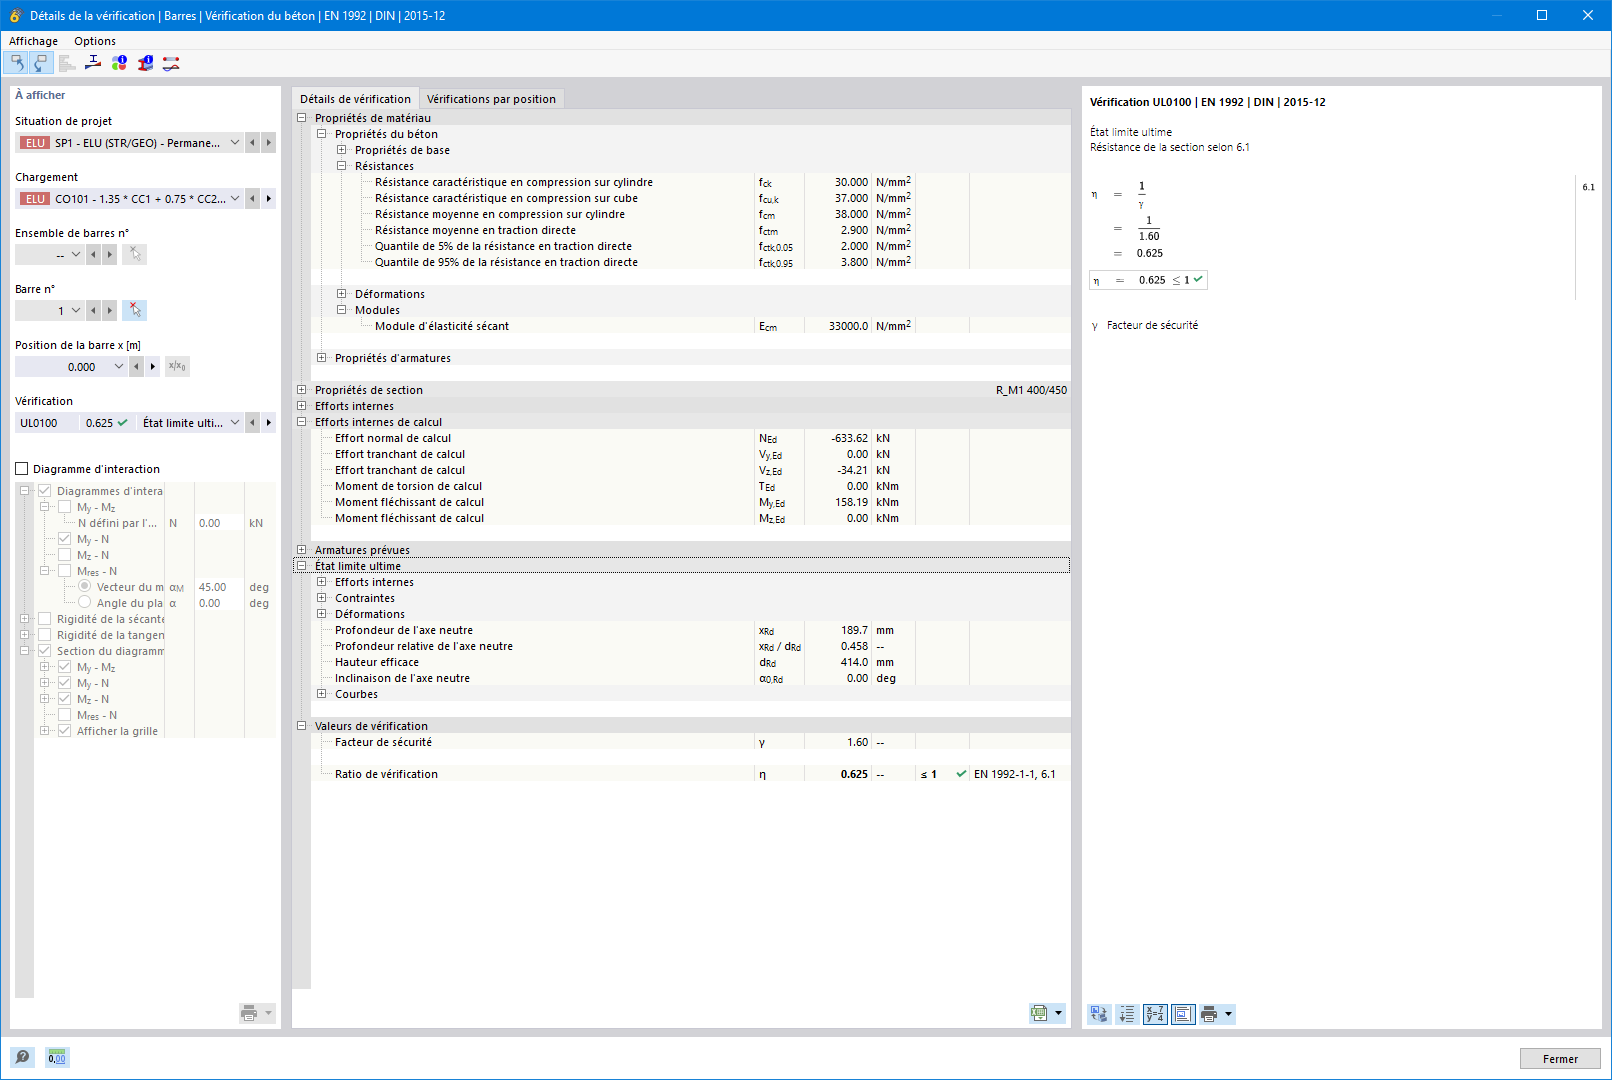This screenshot has width=1612, height=1080.
Task: Expand the Propriétés de section row
Action: (x=301, y=390)
